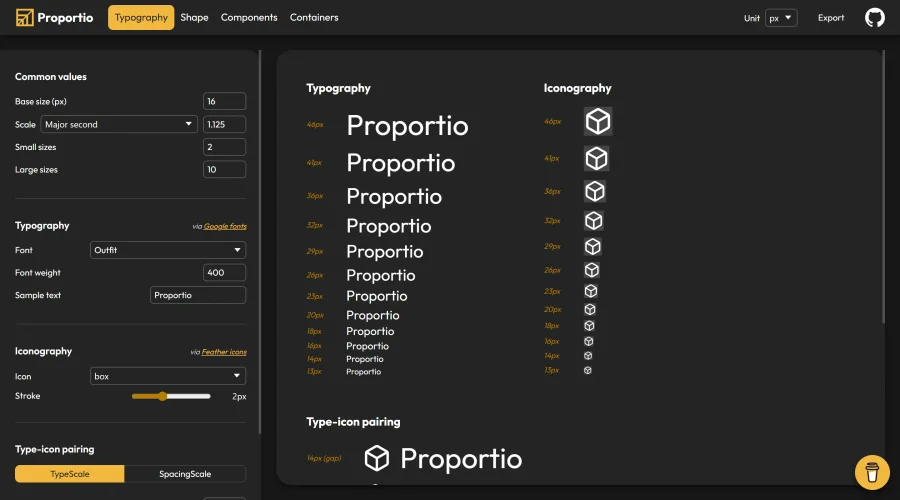
Task: Open the Feather icons link
Action: click(224, 352)
